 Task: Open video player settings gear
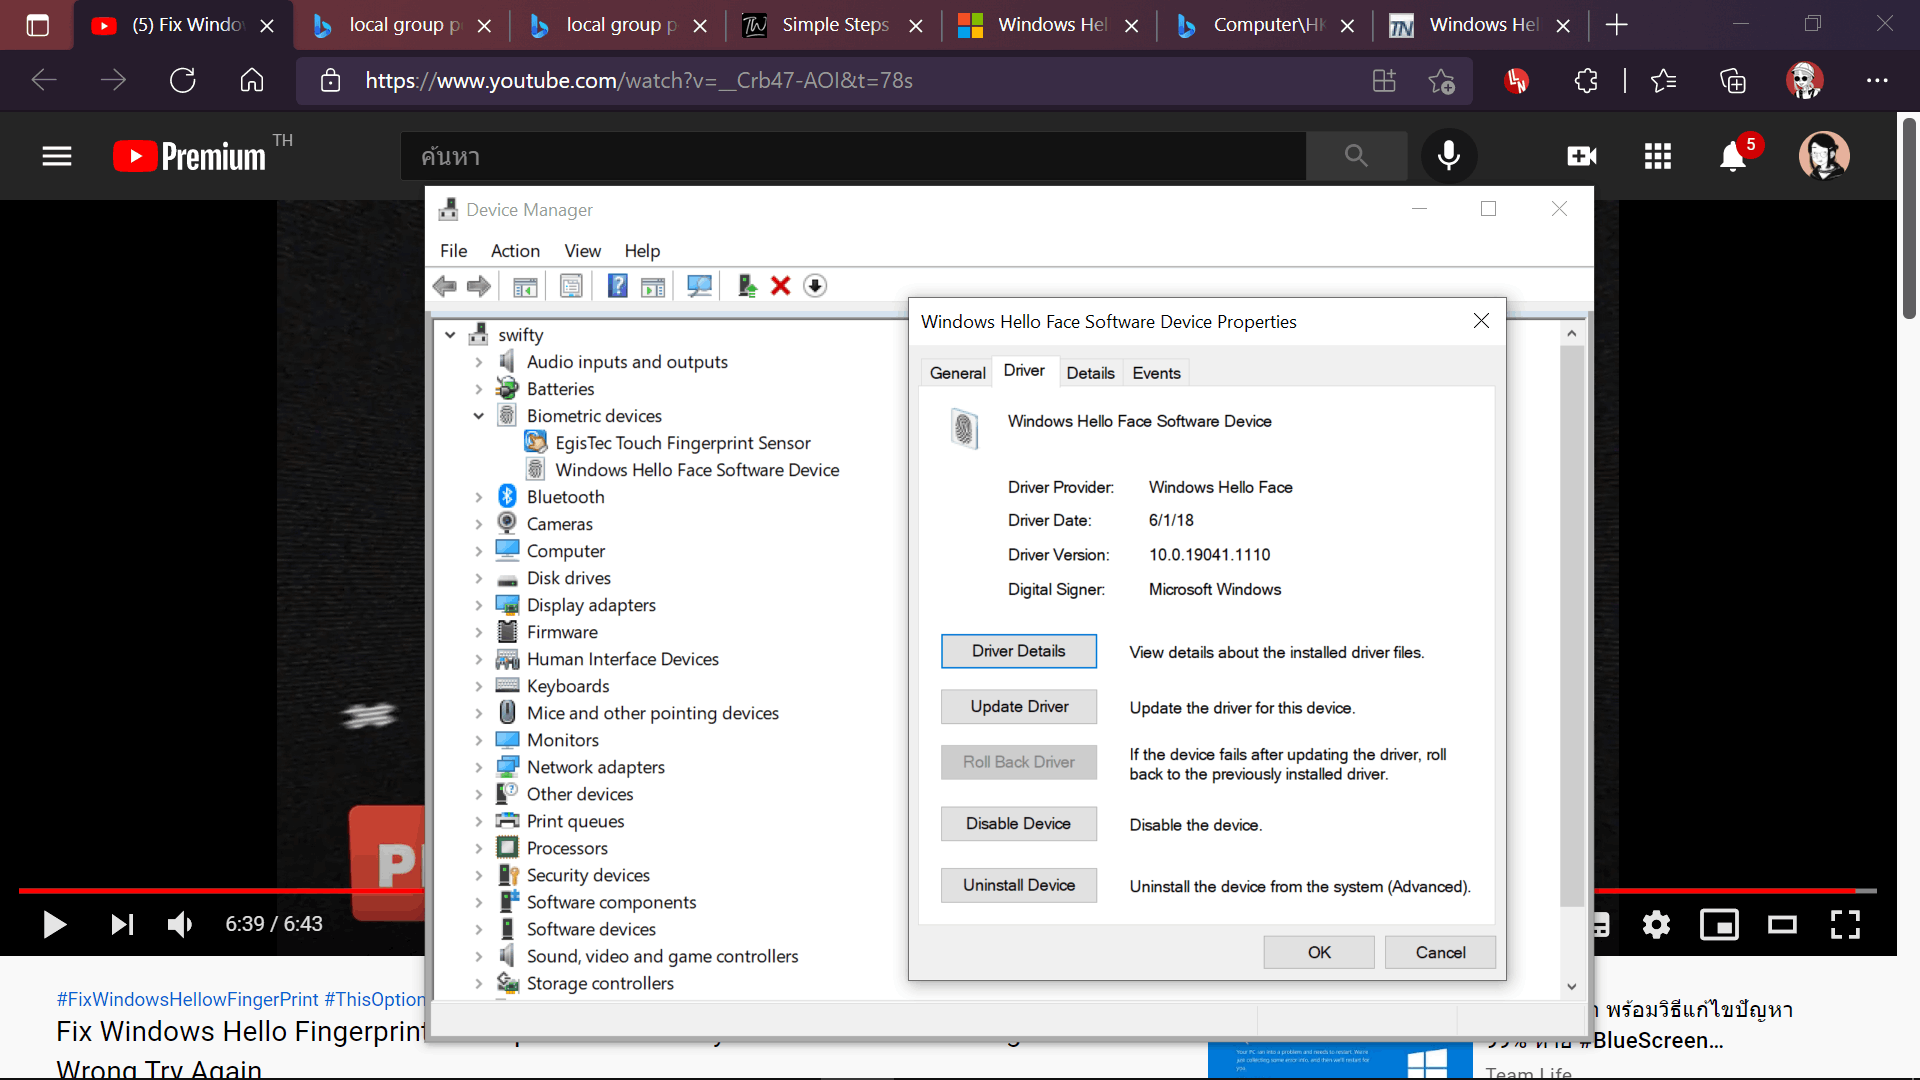[x=1656, y=924]
